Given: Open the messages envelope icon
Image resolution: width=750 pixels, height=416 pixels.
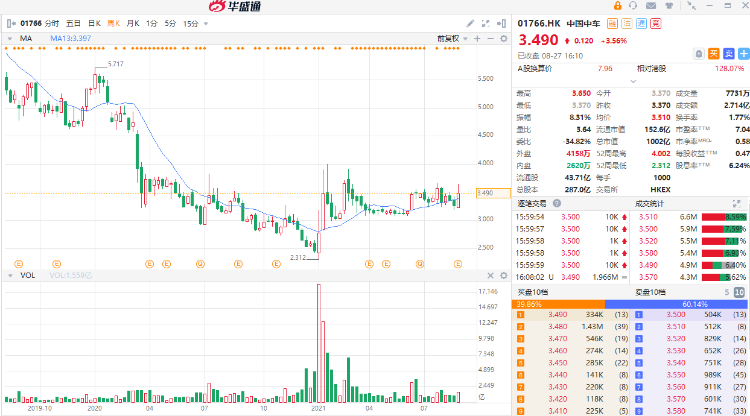Looking at the screenshot, I should coord(651,6).
